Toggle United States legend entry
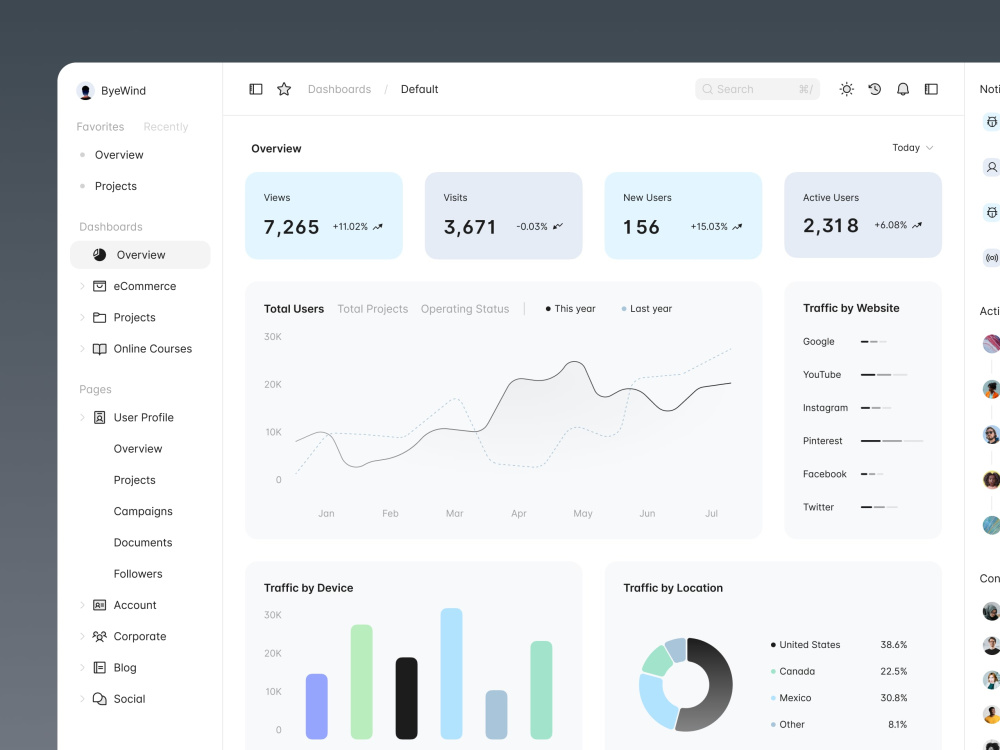This screenshot has height=750, width=1000. (805, 645)
